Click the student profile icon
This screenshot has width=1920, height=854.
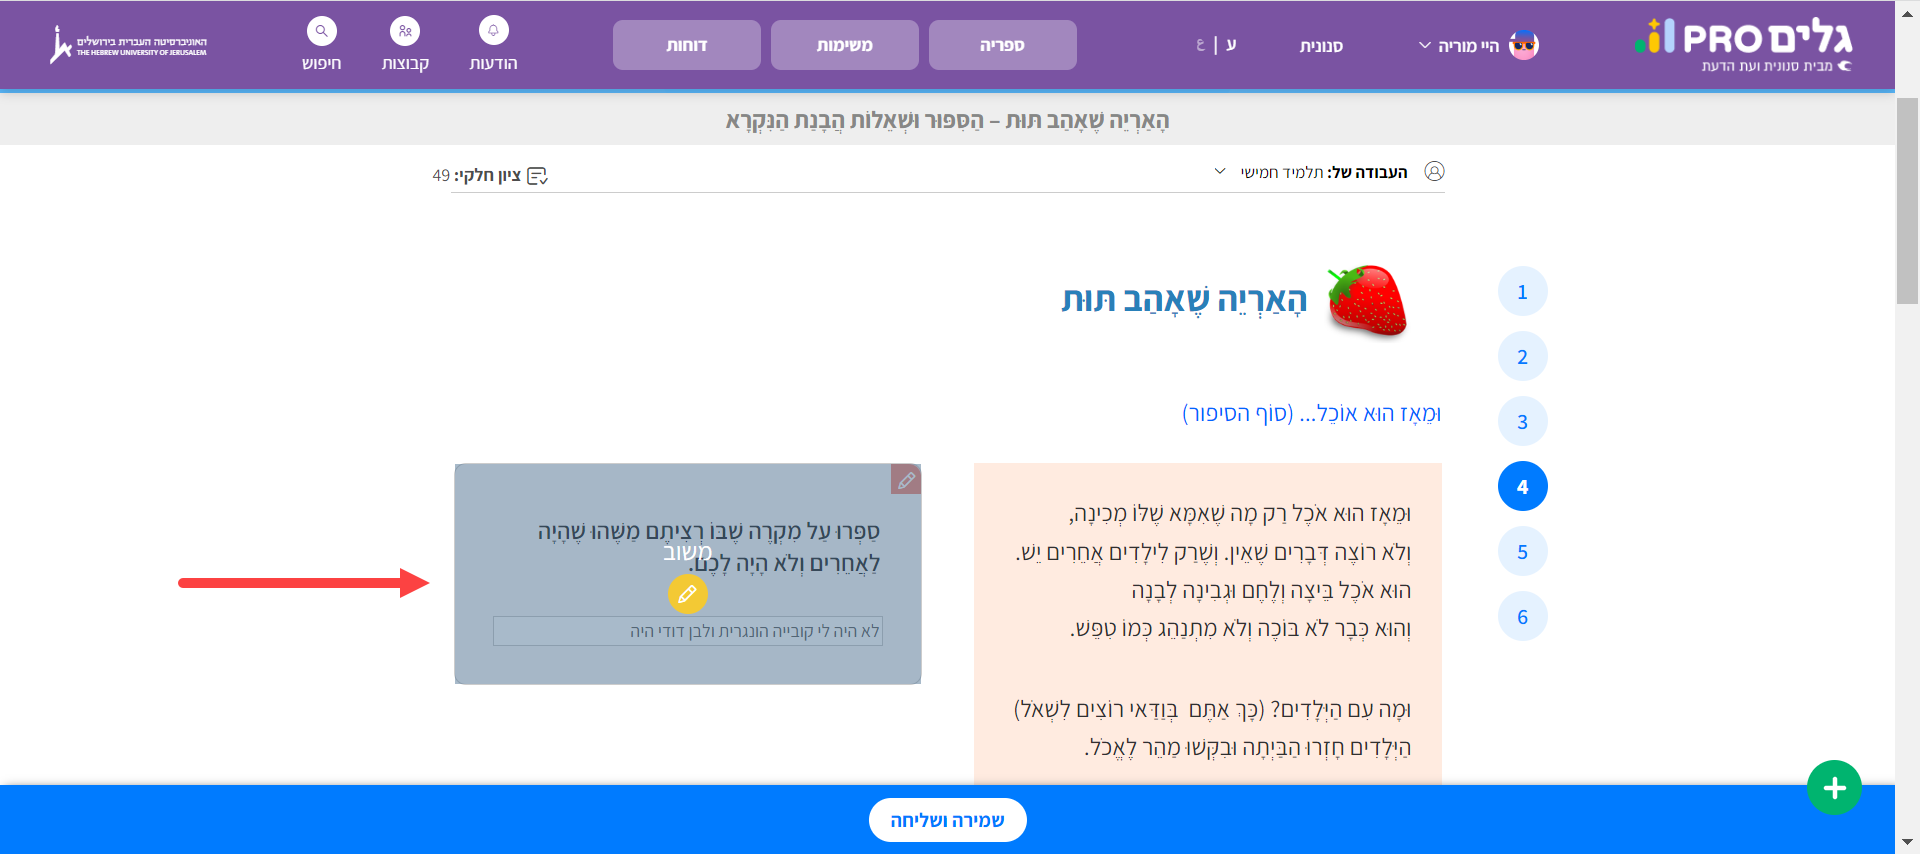coord(1434,171)
